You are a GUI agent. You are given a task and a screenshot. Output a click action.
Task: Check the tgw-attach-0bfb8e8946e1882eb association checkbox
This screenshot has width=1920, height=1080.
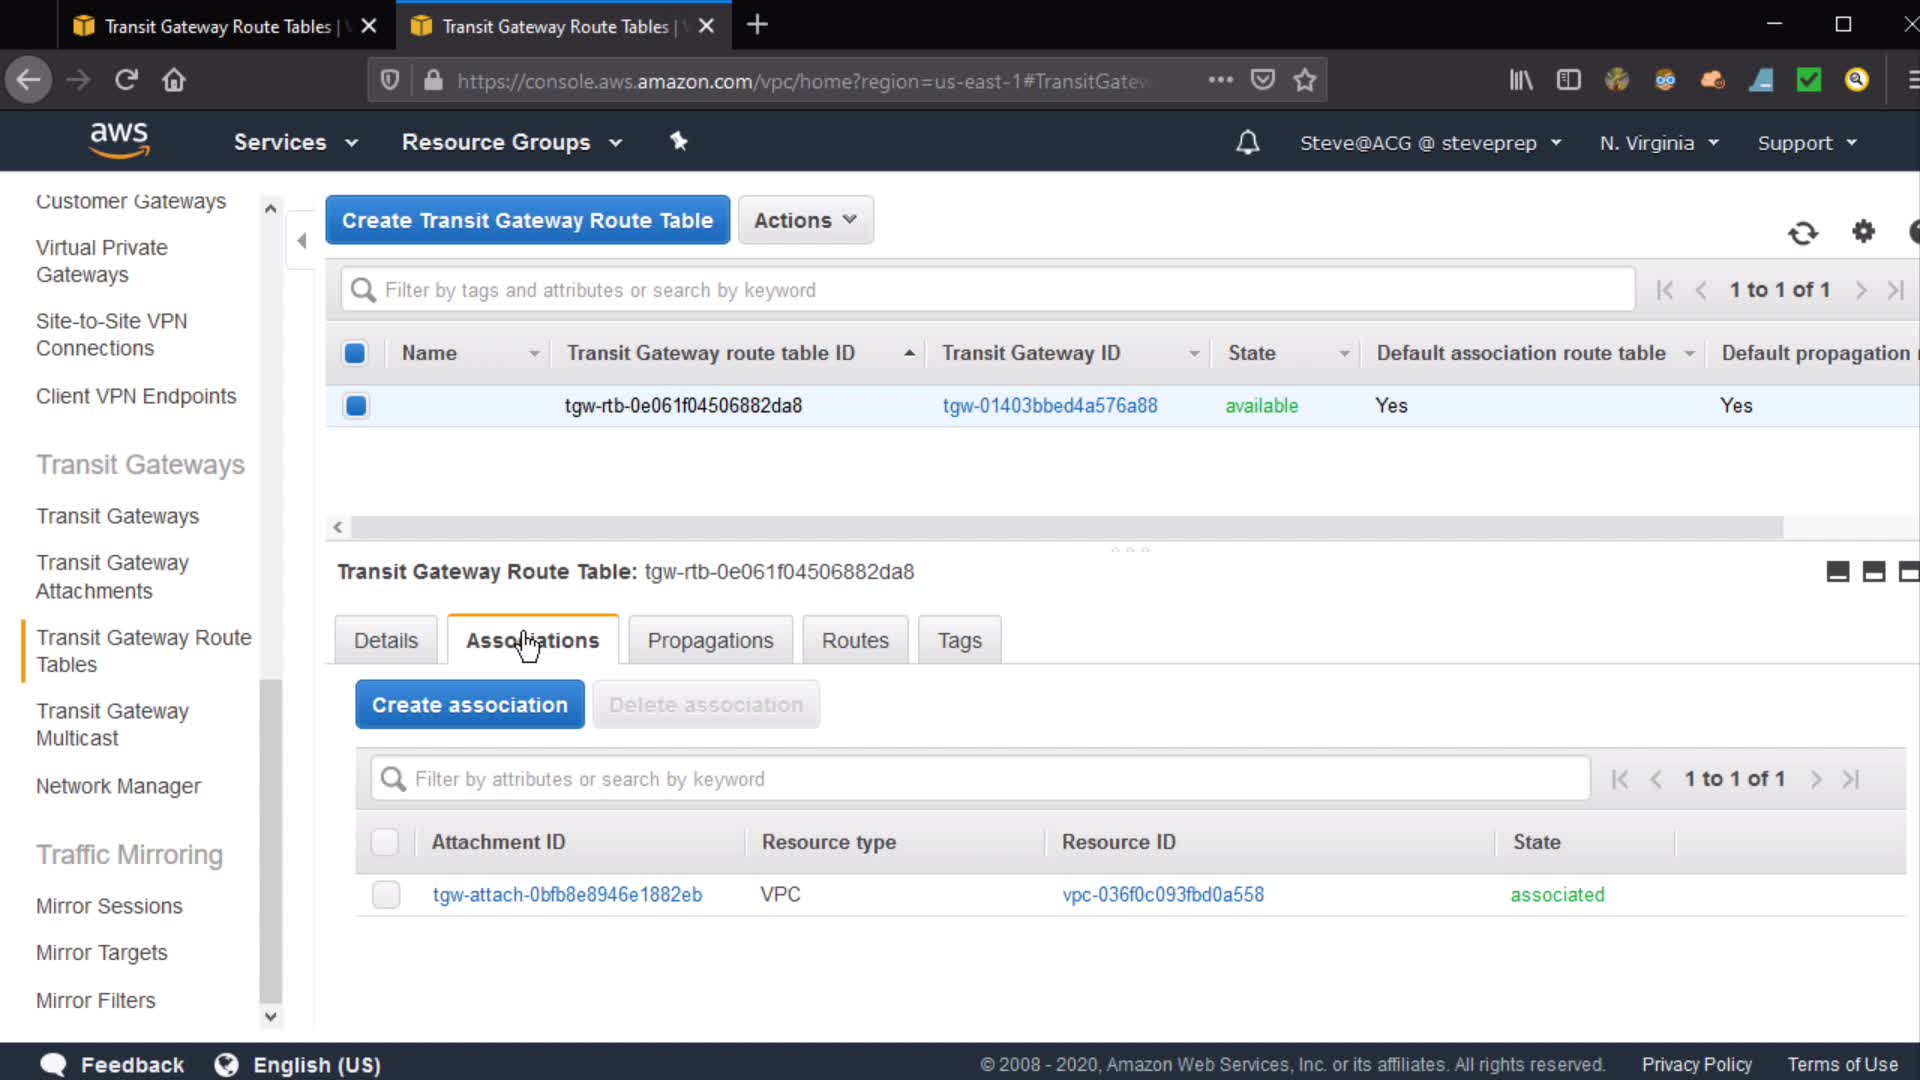click(386, 894)
